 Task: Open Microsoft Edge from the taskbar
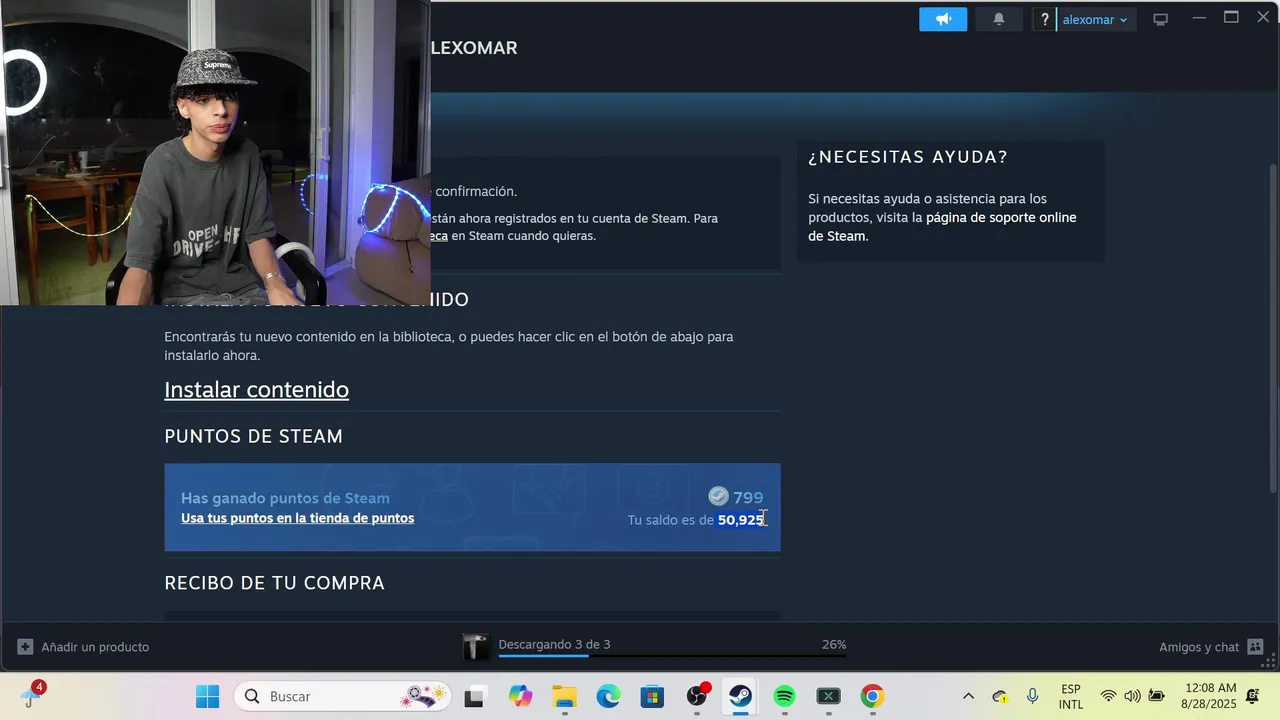(608, 696)
